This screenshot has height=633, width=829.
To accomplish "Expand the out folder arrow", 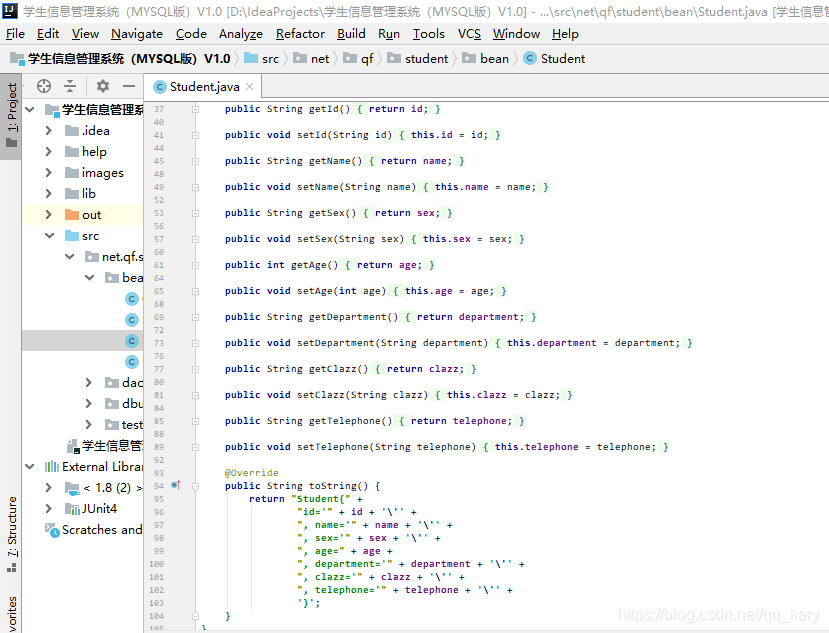I will coord(49,215).
